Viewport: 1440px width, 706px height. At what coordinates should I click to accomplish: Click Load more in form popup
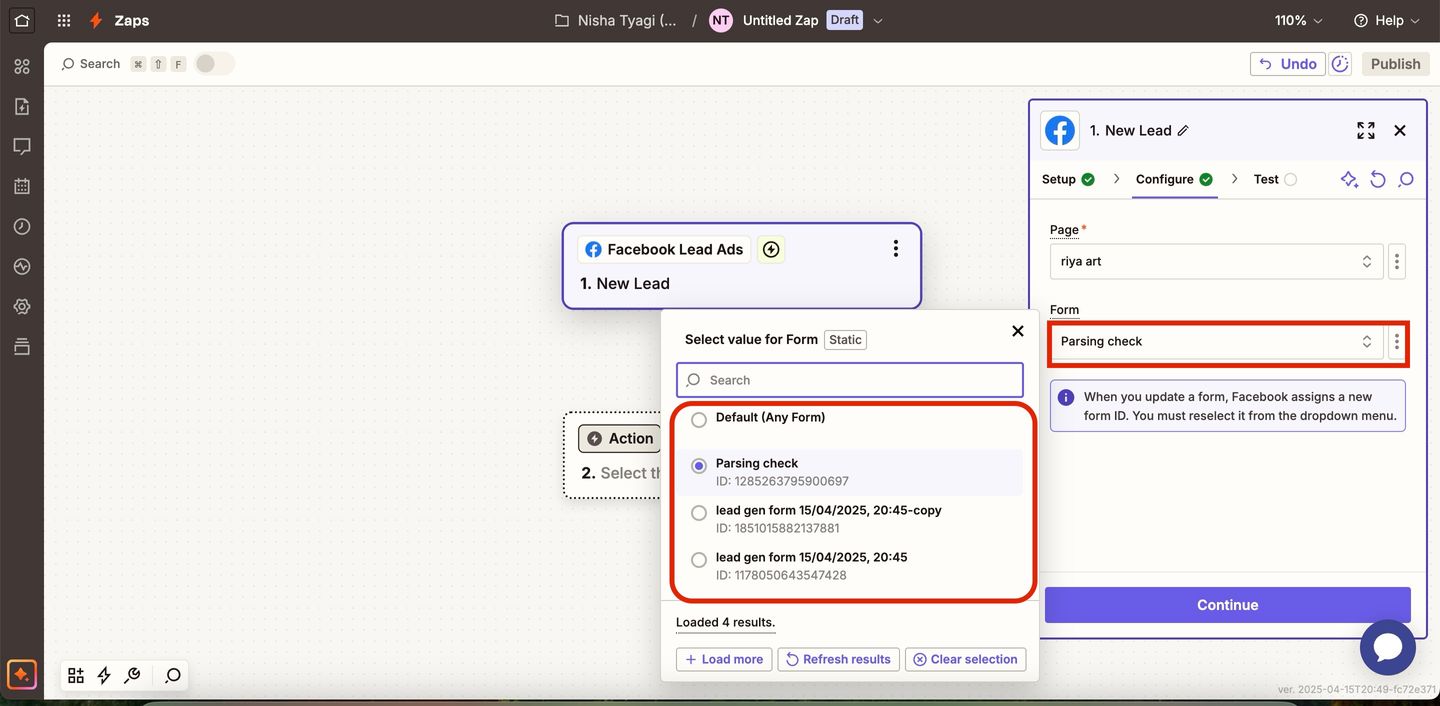pos(724,659)
